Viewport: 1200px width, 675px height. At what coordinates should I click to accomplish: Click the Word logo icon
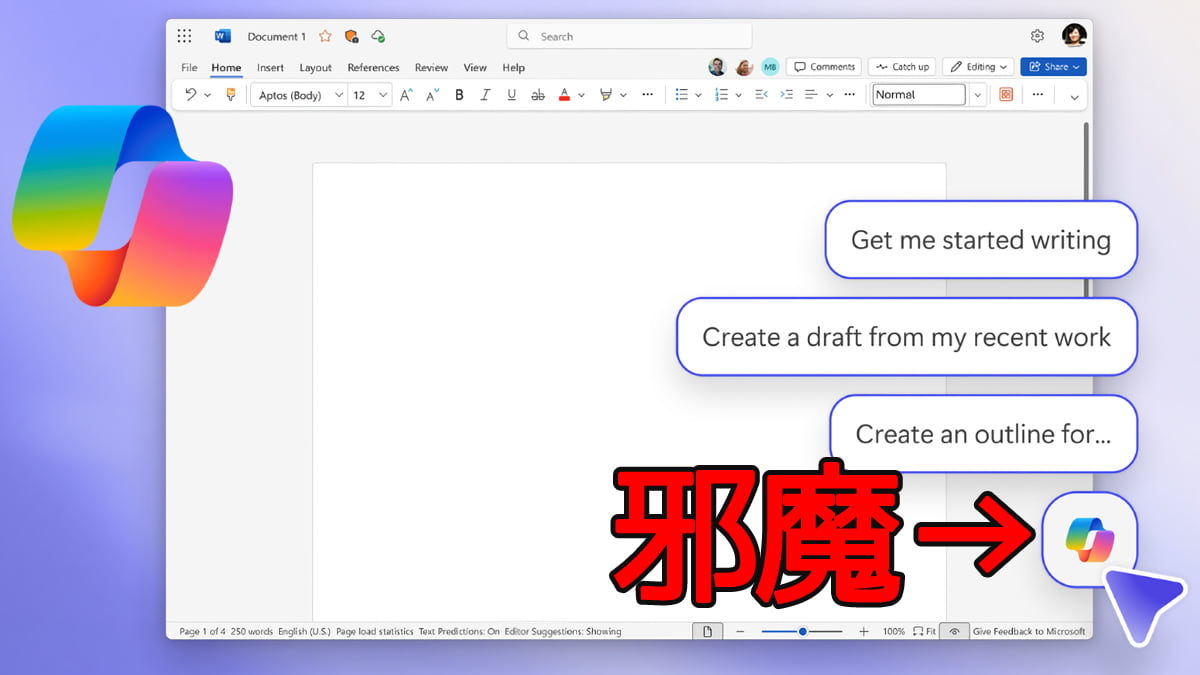[x=222, y=36]
